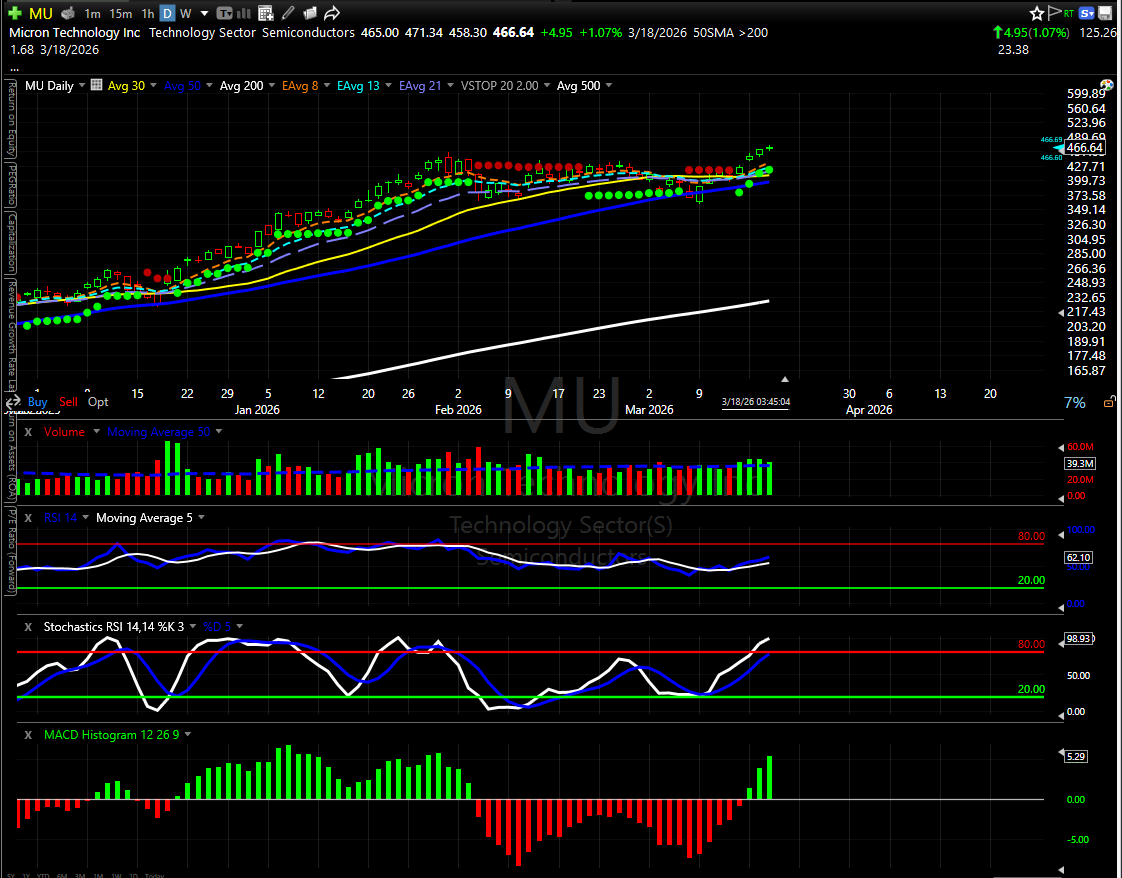Click the green plus add icon

14,14
